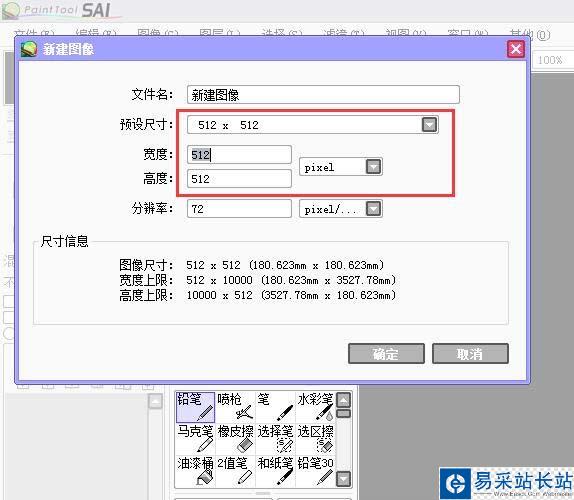Click the 分辨率 resolution field showing 72
The image size is (574, 500).
point(239,209)
